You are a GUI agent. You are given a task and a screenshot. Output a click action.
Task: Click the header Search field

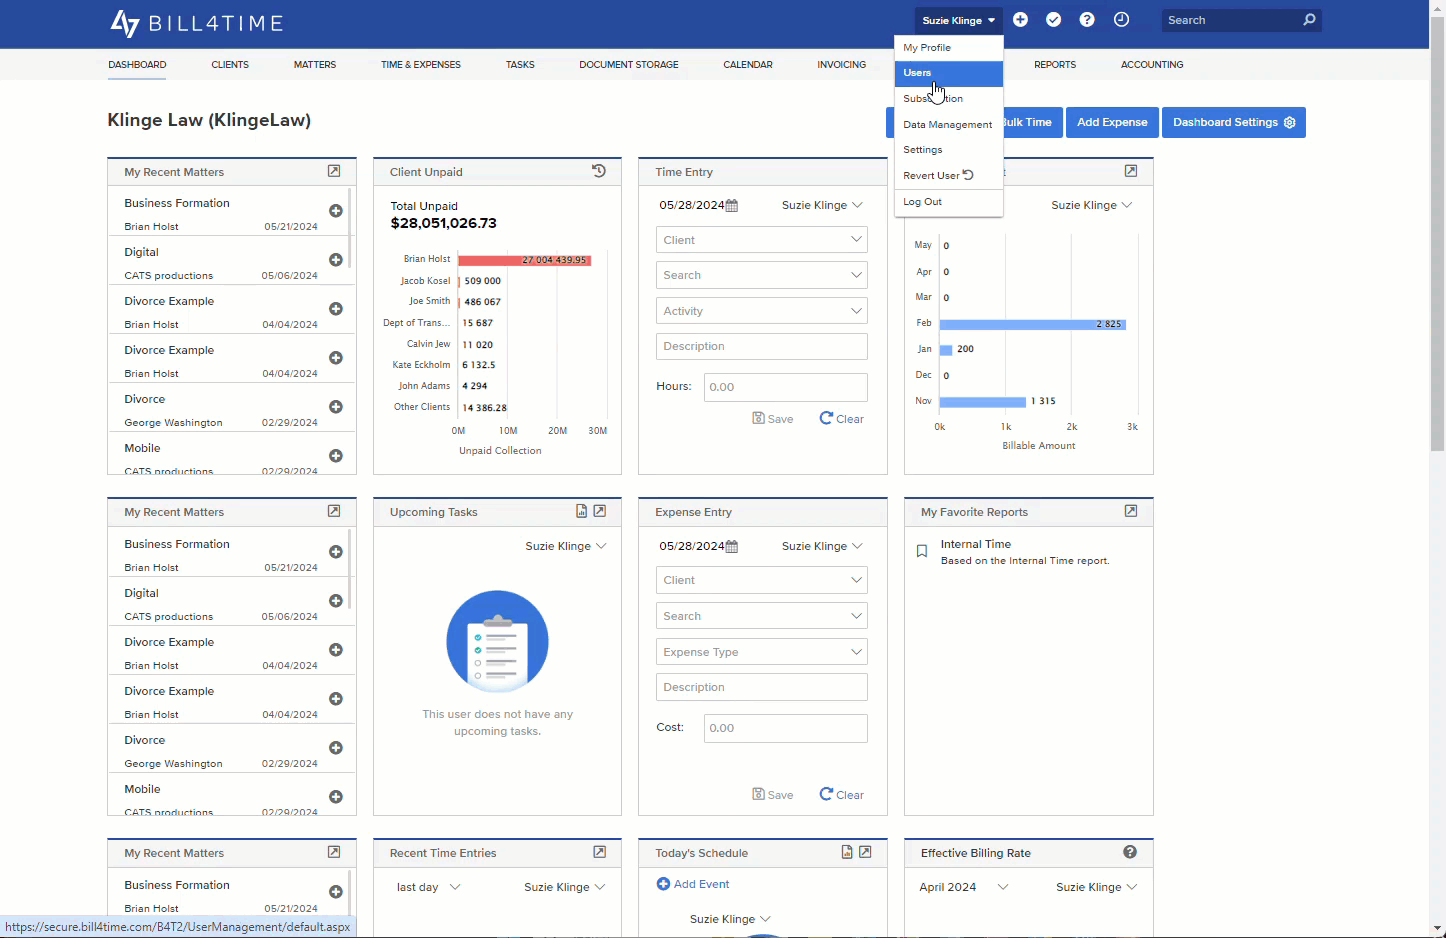[x=1231, y=20]
